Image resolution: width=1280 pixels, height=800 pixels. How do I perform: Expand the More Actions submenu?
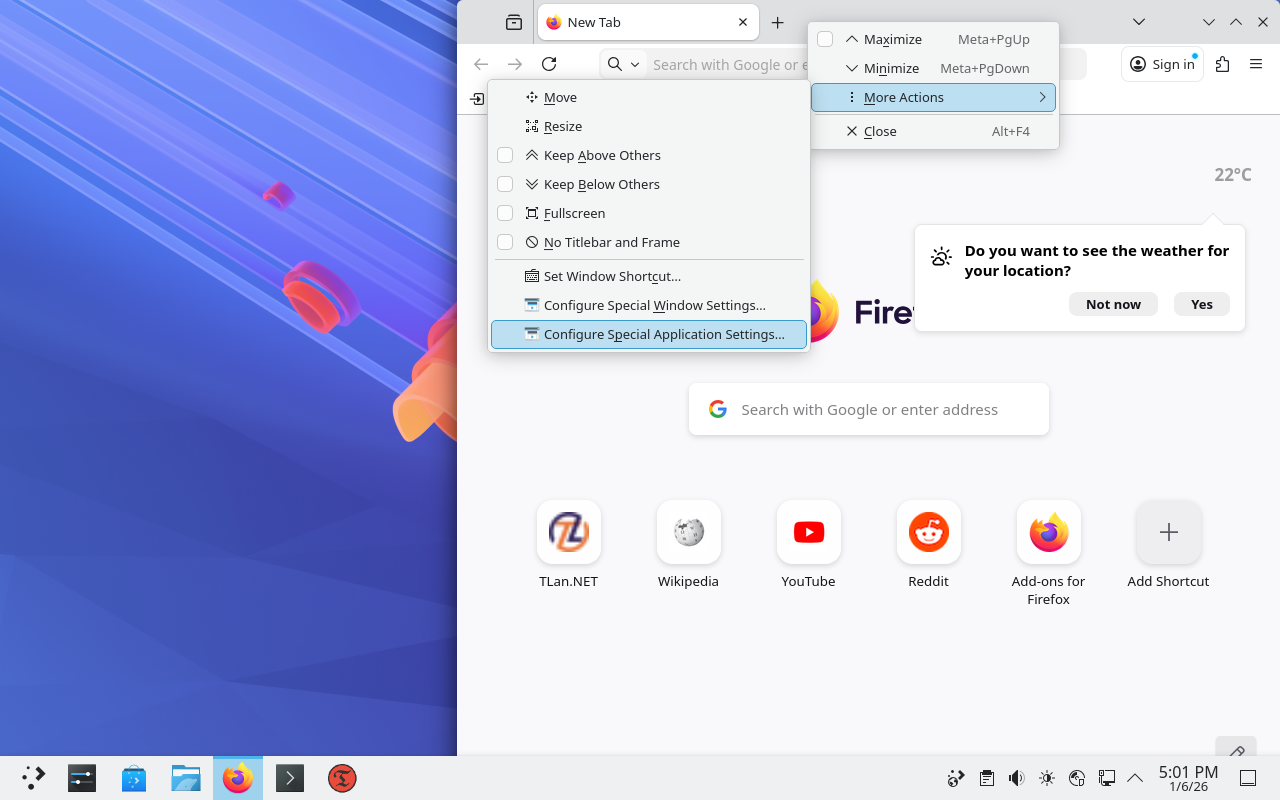coord(933,97)
